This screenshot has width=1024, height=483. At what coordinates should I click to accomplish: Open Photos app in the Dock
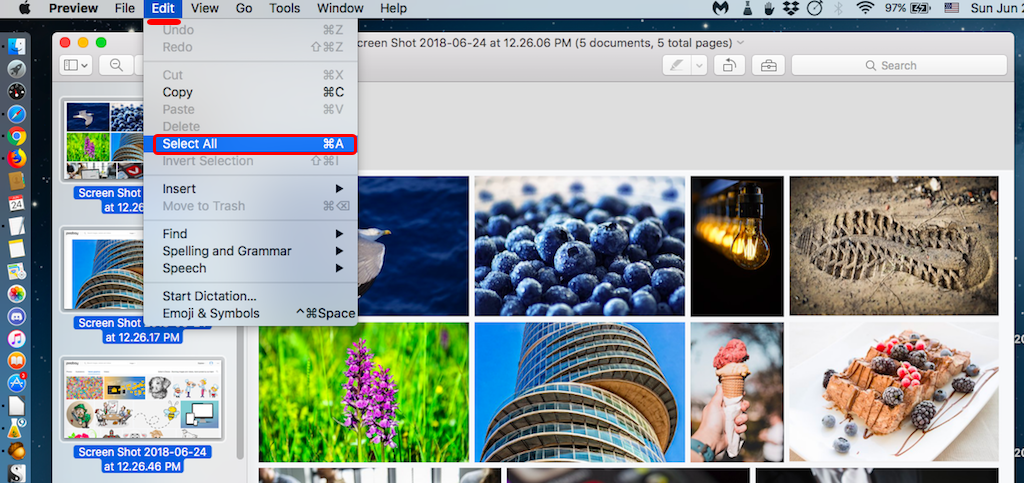coord(17,294)
